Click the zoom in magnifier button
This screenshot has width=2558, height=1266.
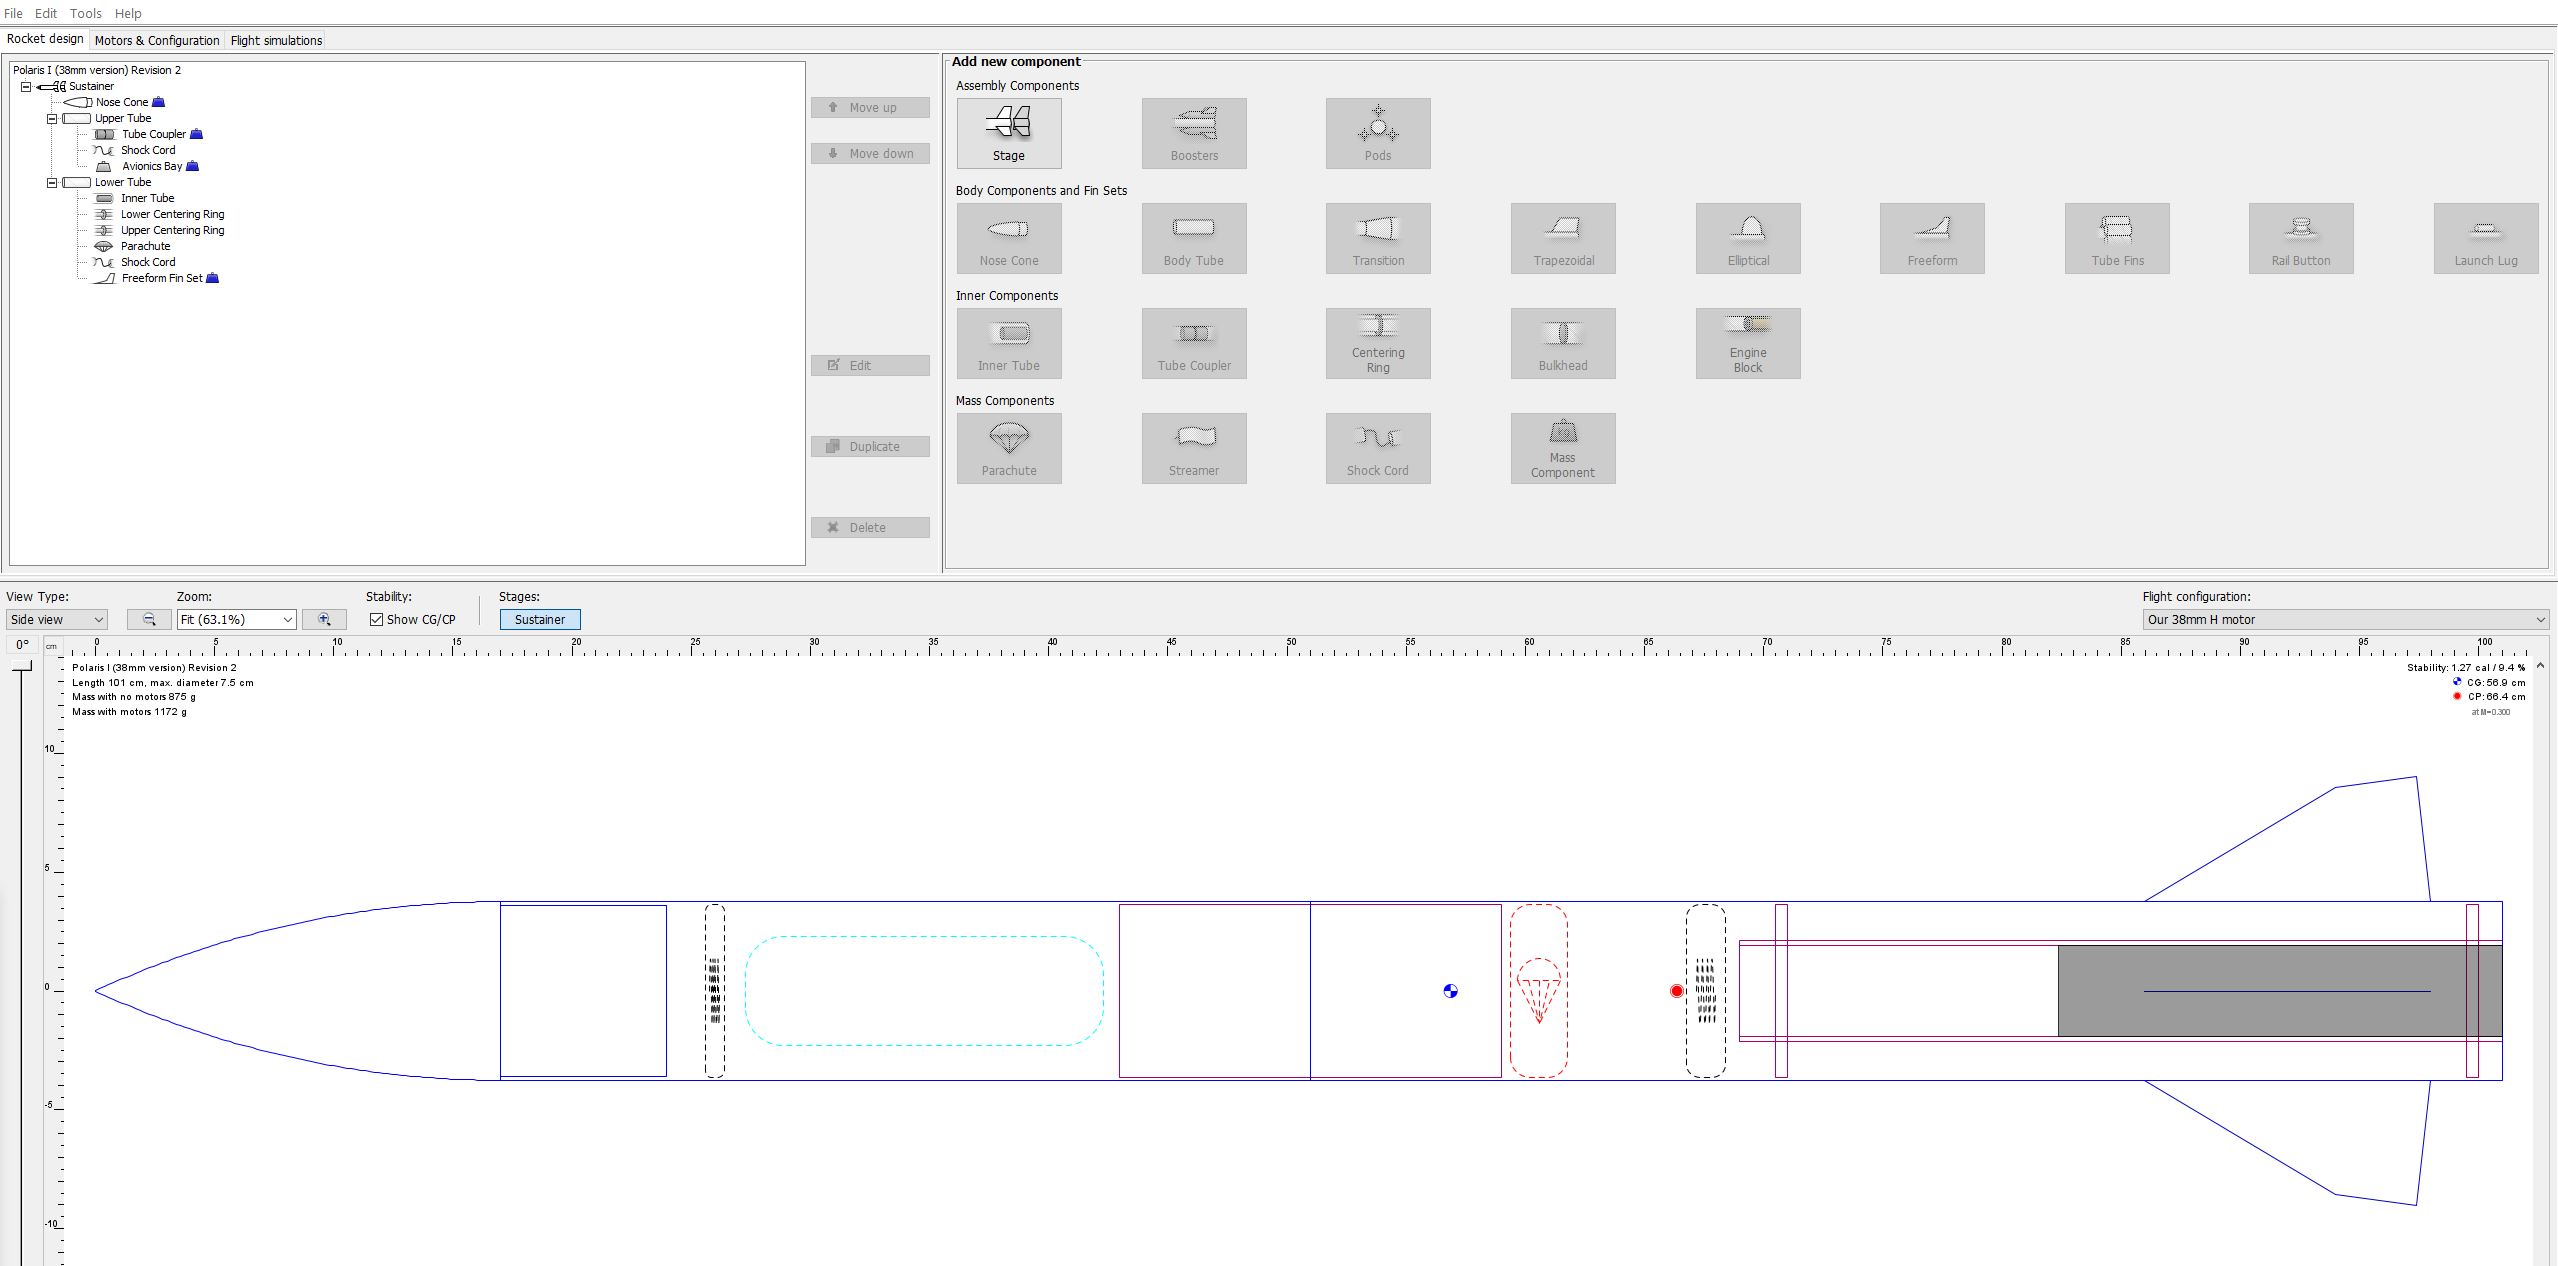pyautogui.click(x=324, y=619)
